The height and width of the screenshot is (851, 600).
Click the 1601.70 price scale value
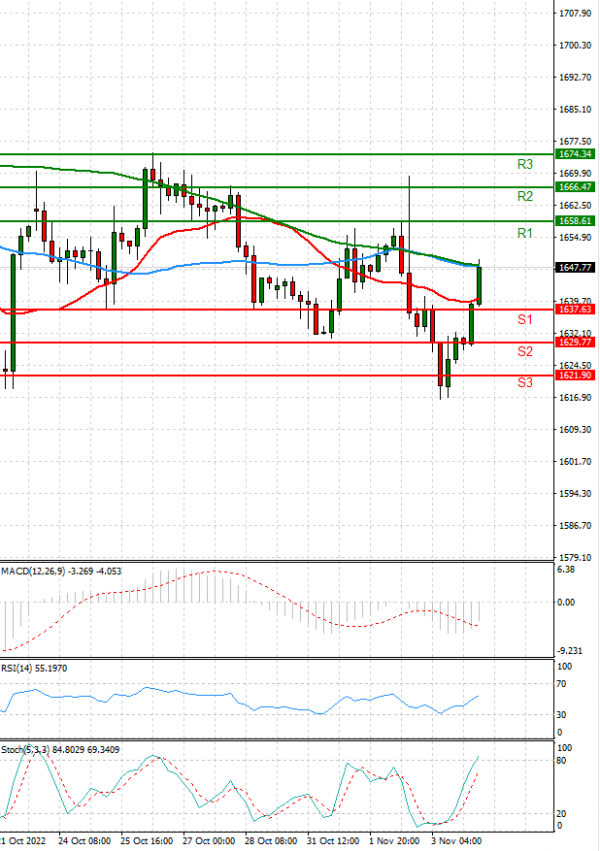click(x=575, y=462)
